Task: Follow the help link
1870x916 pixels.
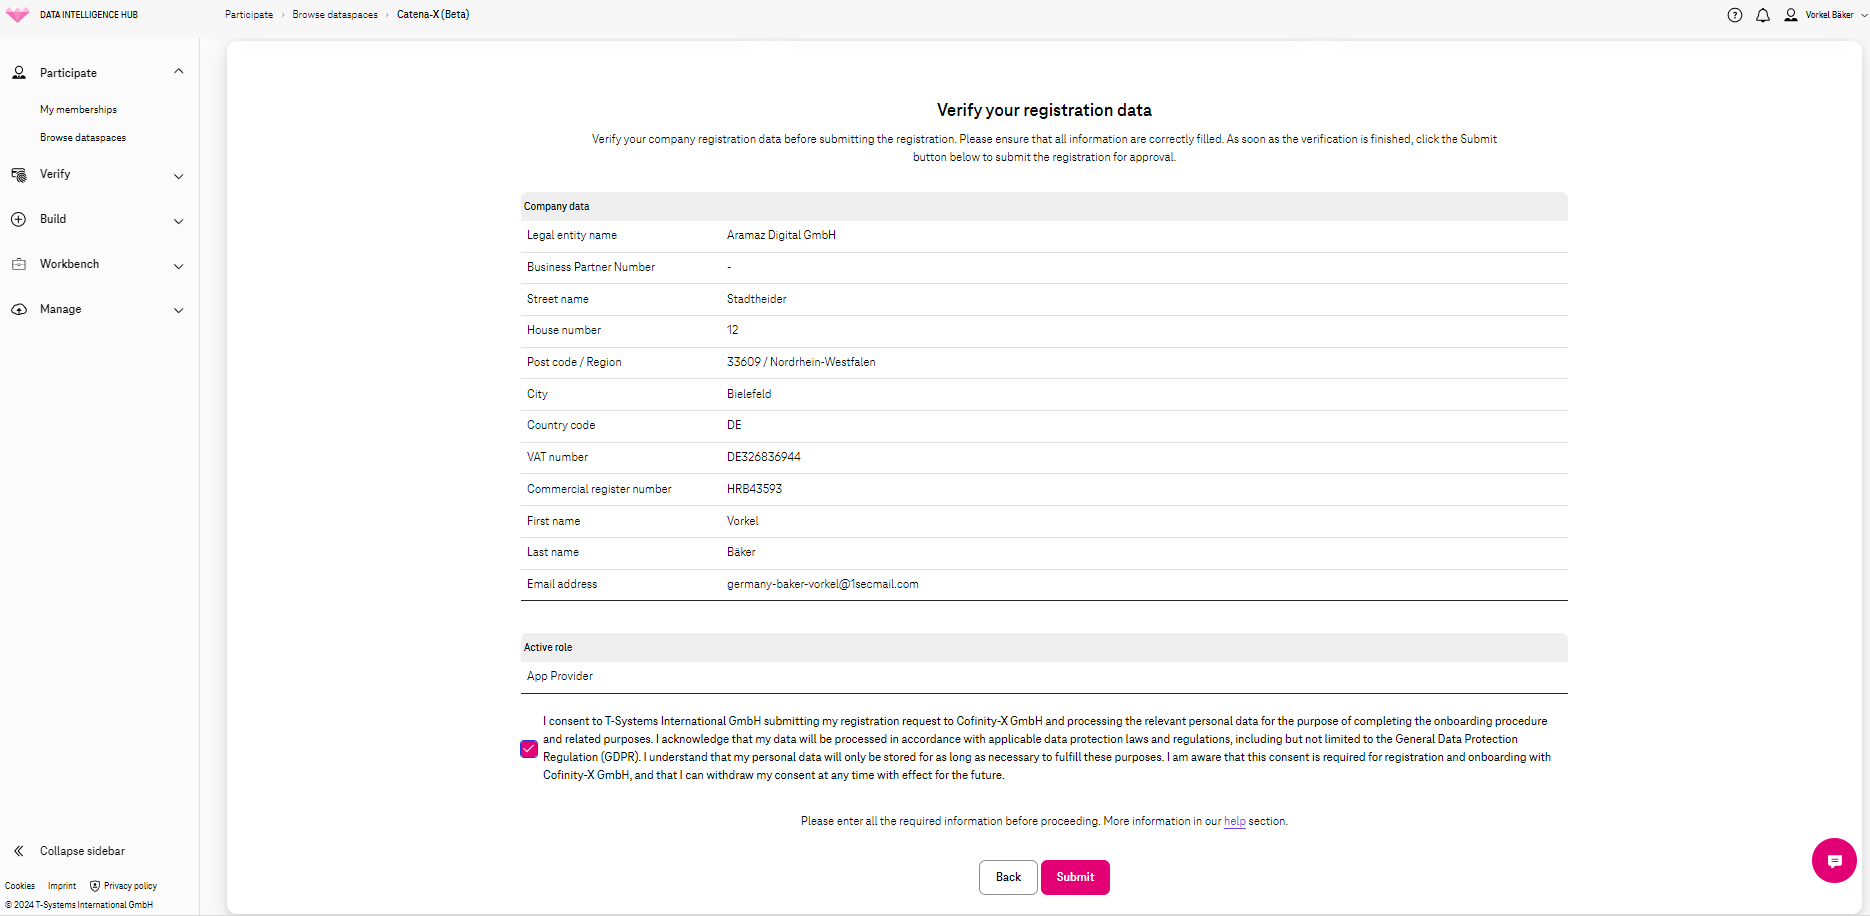Action: pyautogui.click(x=1235, y=821)
